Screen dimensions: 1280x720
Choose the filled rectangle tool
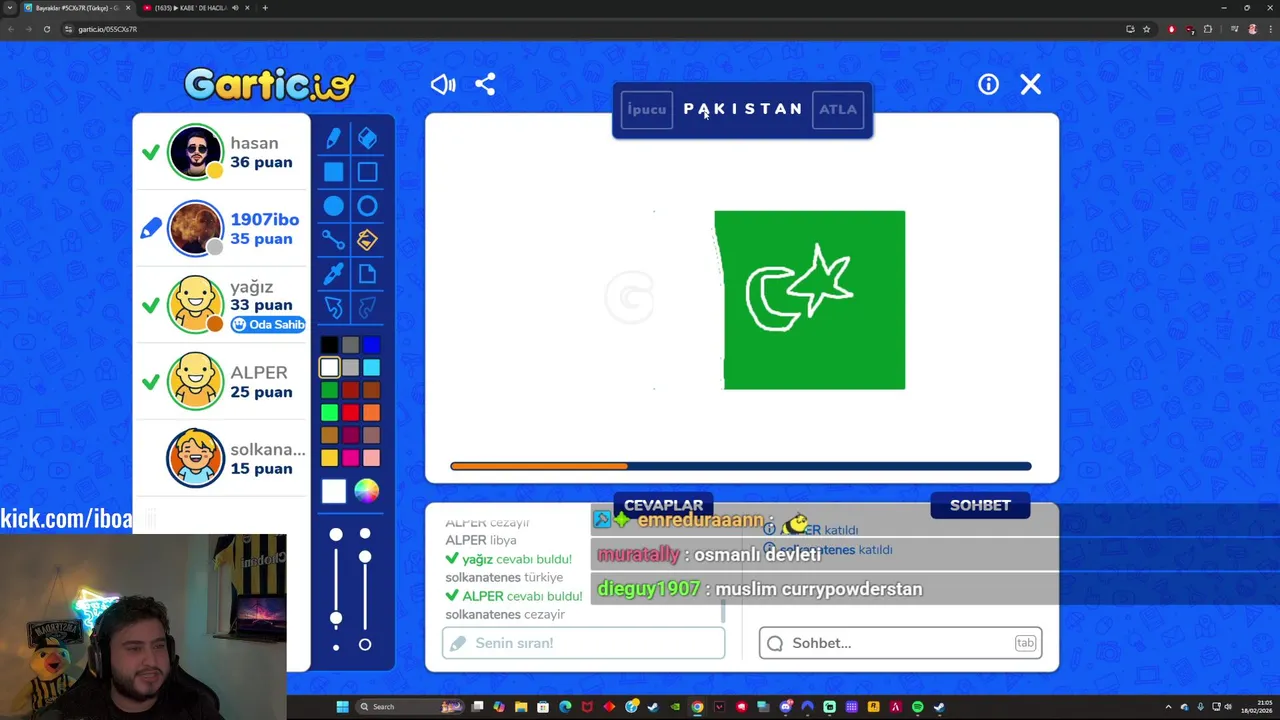point(333,172)
